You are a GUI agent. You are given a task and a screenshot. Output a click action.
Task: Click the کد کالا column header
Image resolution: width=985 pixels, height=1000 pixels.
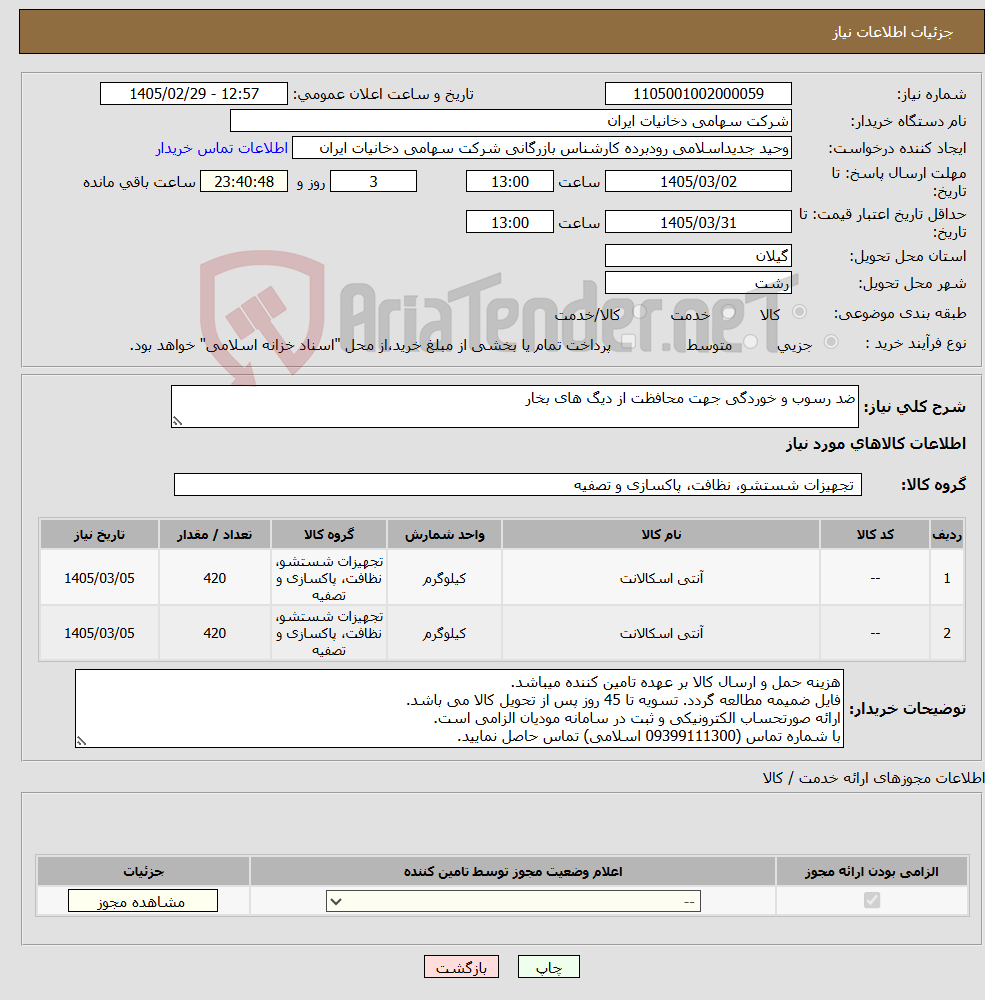[875, 534]
